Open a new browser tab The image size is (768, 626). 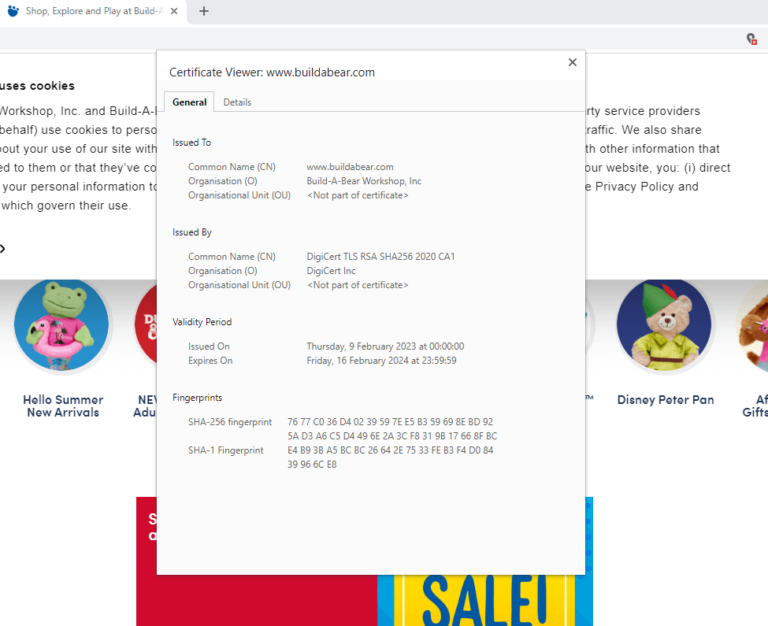pos(204,11)
